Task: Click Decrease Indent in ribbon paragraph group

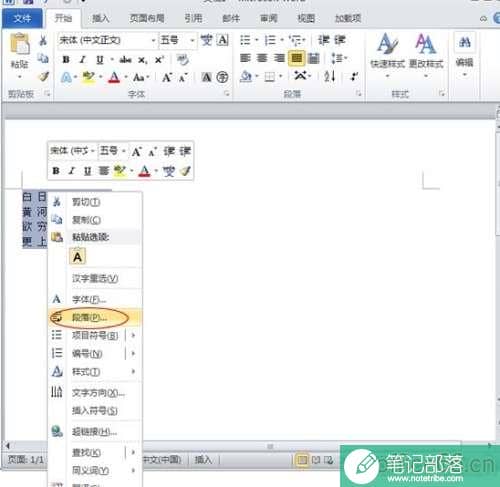Action: click(323, 40)
